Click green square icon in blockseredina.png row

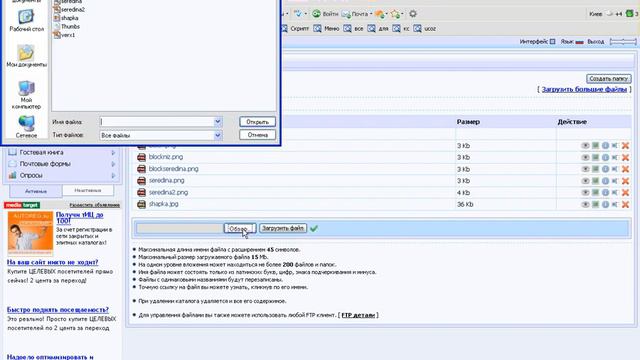pos(596,169)
